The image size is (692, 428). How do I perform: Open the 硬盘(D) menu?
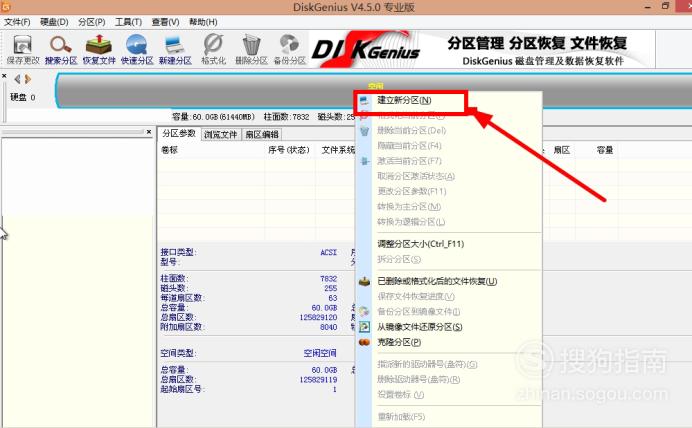[54, 22]
